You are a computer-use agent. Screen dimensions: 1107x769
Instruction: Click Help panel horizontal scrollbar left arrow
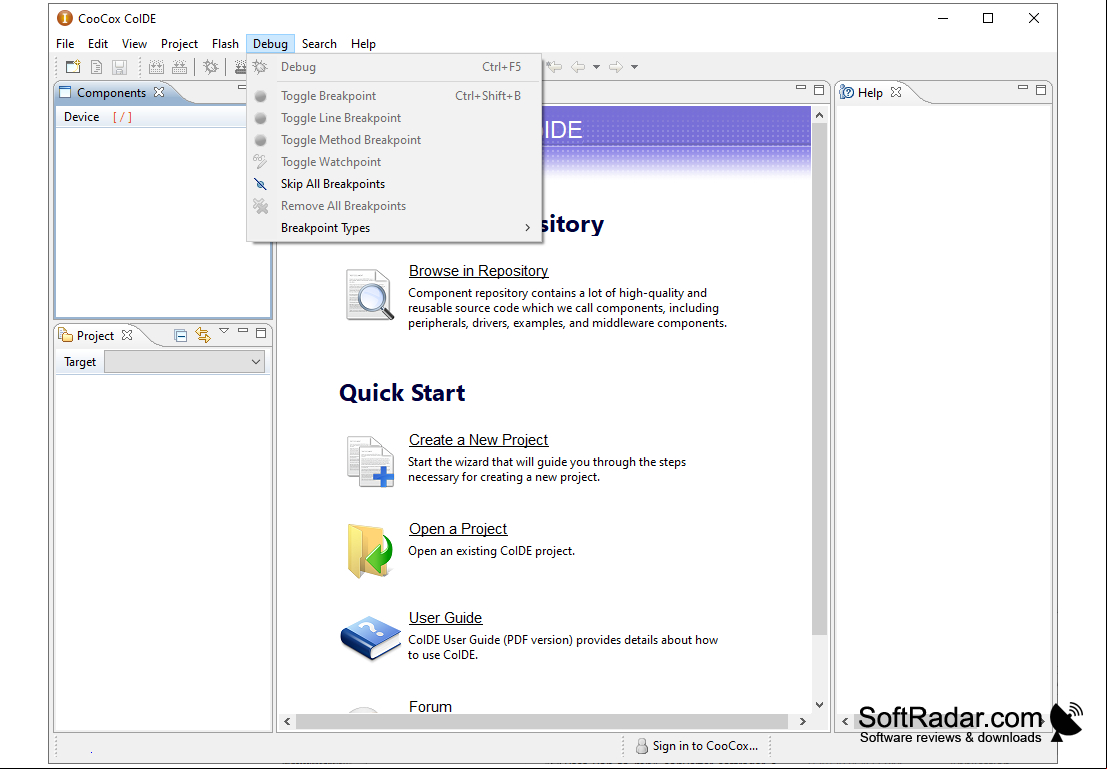(x=845, y=722)
